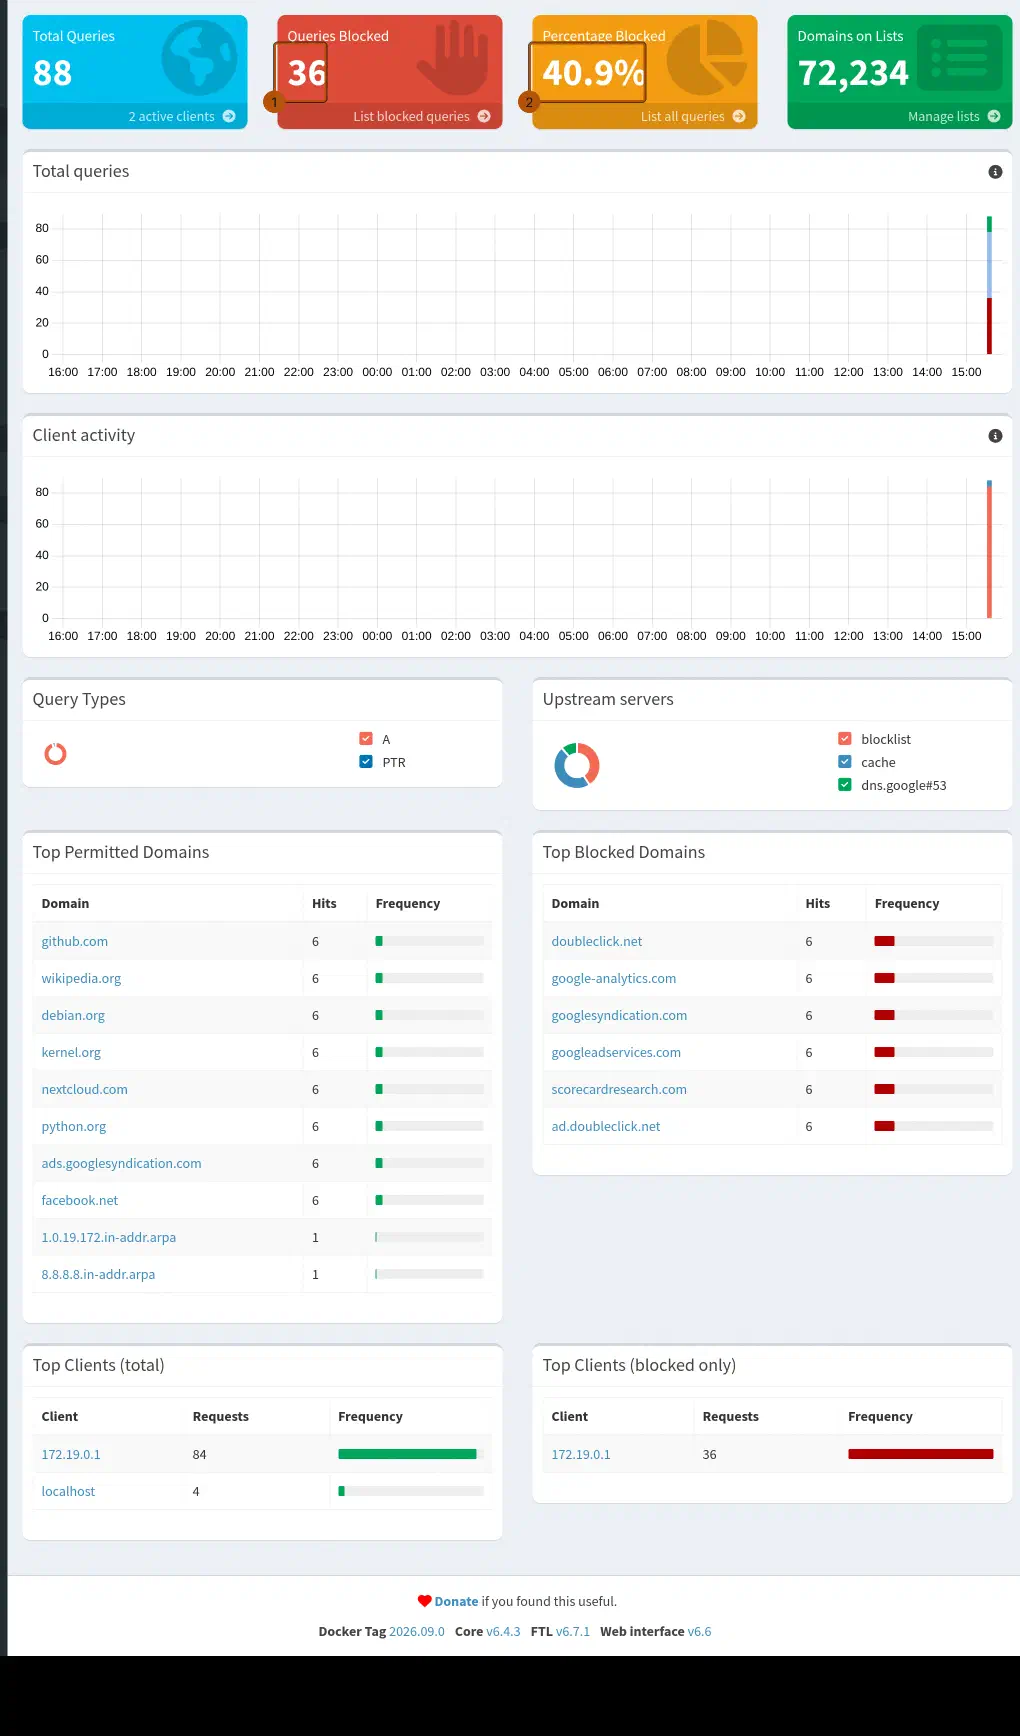Toggle the A query type checkbox
This screenshot has height=1736, width=1020.
pos(366,739)
